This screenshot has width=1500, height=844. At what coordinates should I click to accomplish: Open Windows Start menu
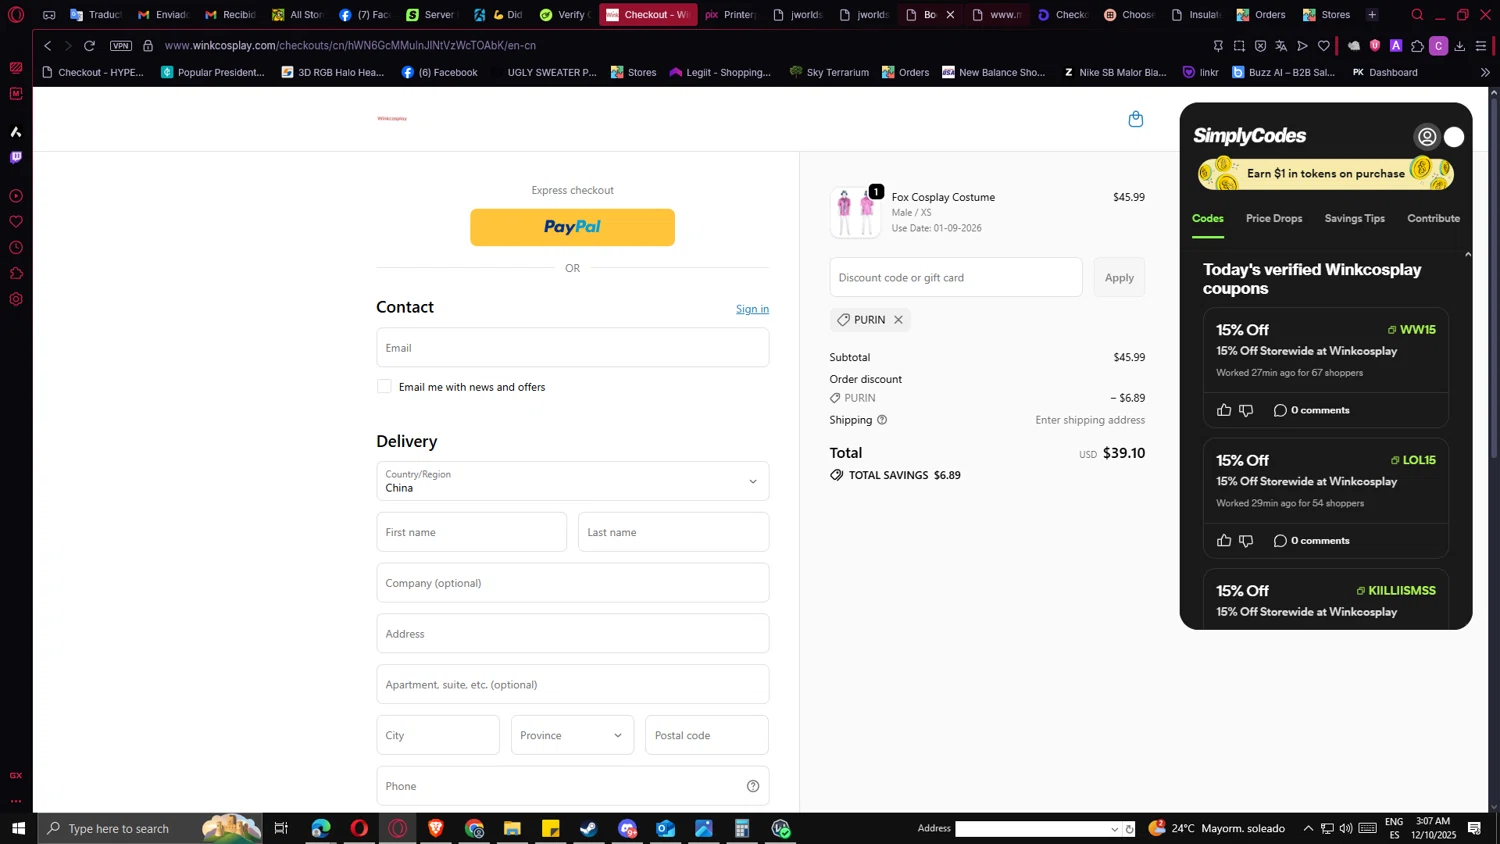(18, 828)
